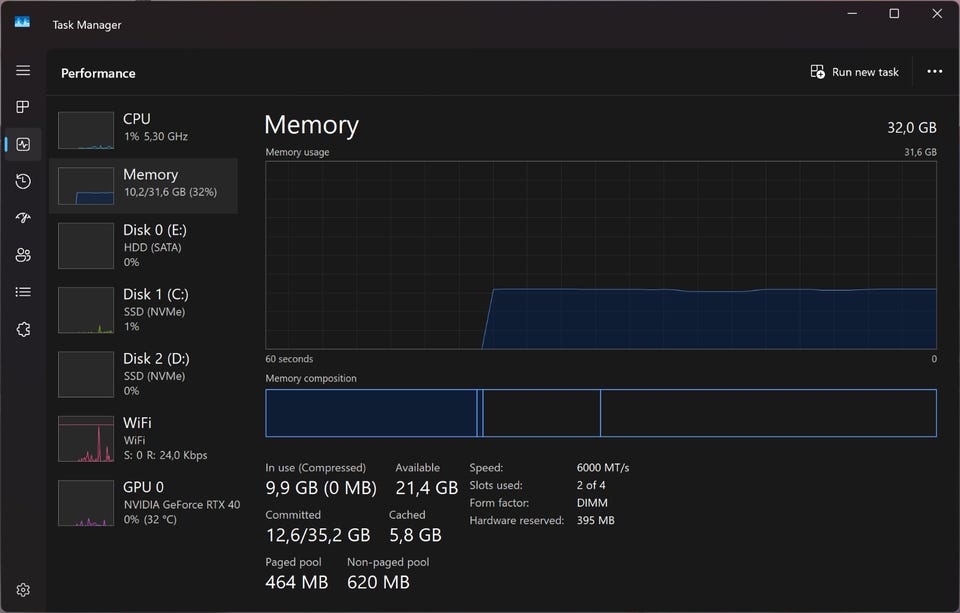Open the three-dot more options menu
The width and height of the screenshot is (960, 613).
[934, 72]
